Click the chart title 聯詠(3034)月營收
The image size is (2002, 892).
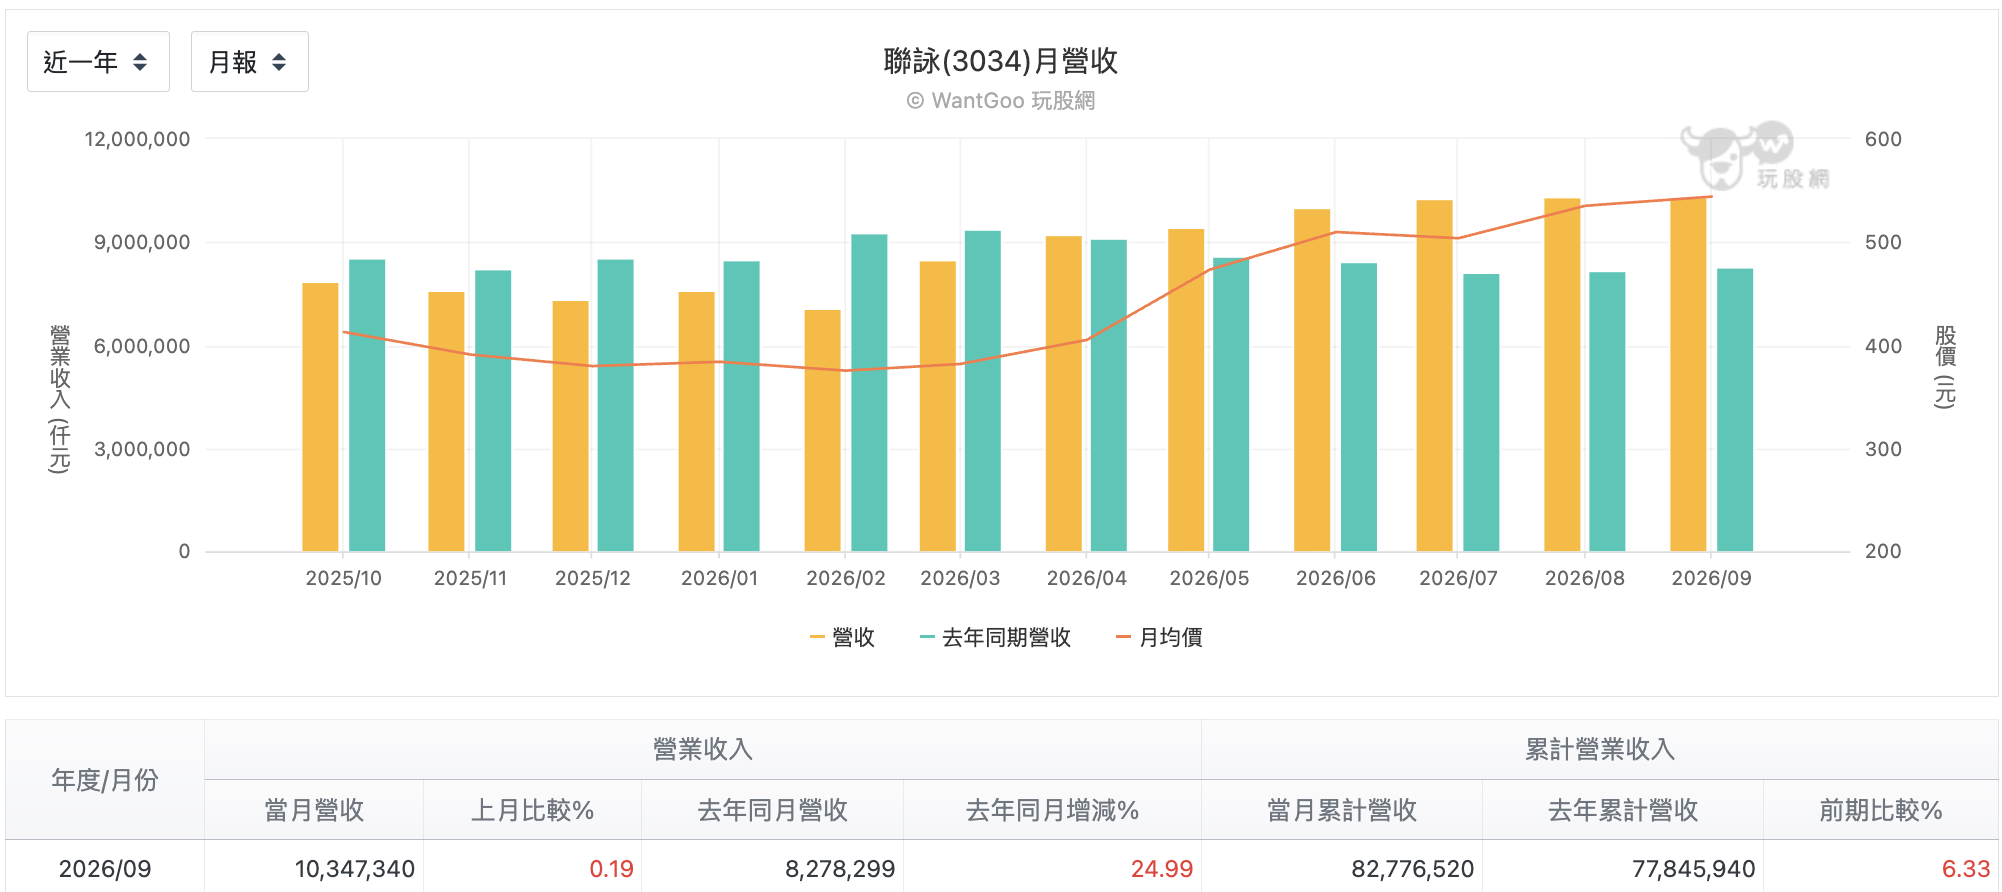coord(1001,61)
